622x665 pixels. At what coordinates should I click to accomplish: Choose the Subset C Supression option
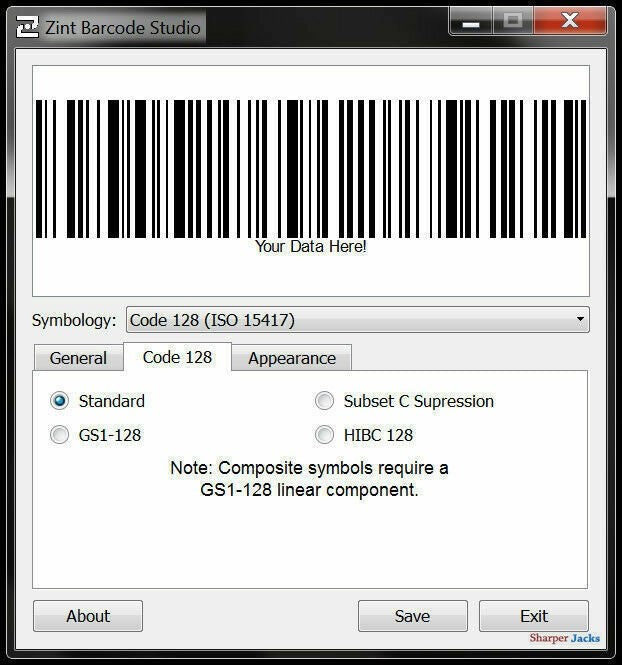point(325,401)
